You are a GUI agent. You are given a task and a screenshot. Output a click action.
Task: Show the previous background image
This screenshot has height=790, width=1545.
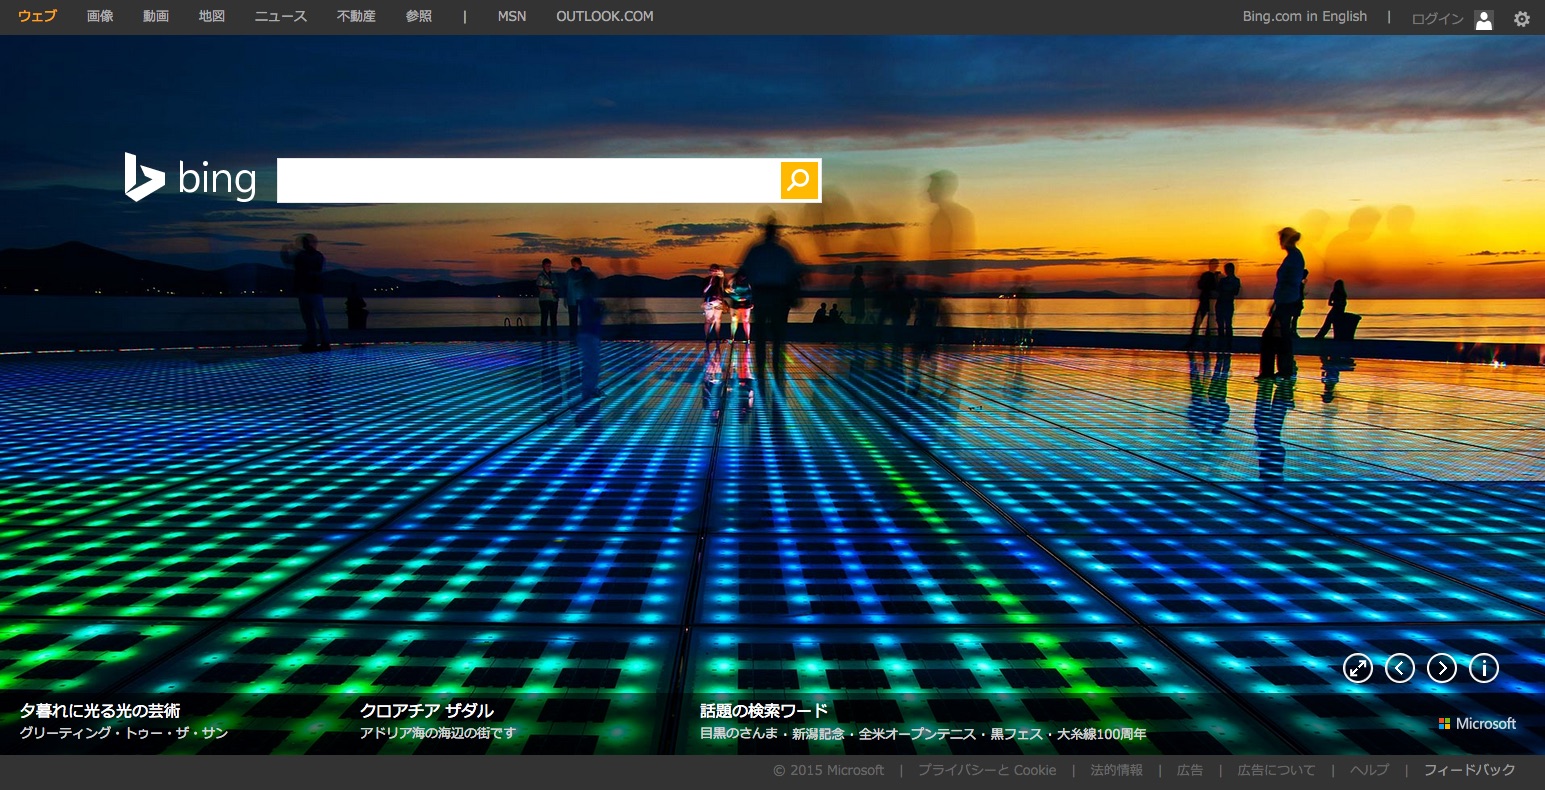pyautogui.click(x=1400, y=668)
